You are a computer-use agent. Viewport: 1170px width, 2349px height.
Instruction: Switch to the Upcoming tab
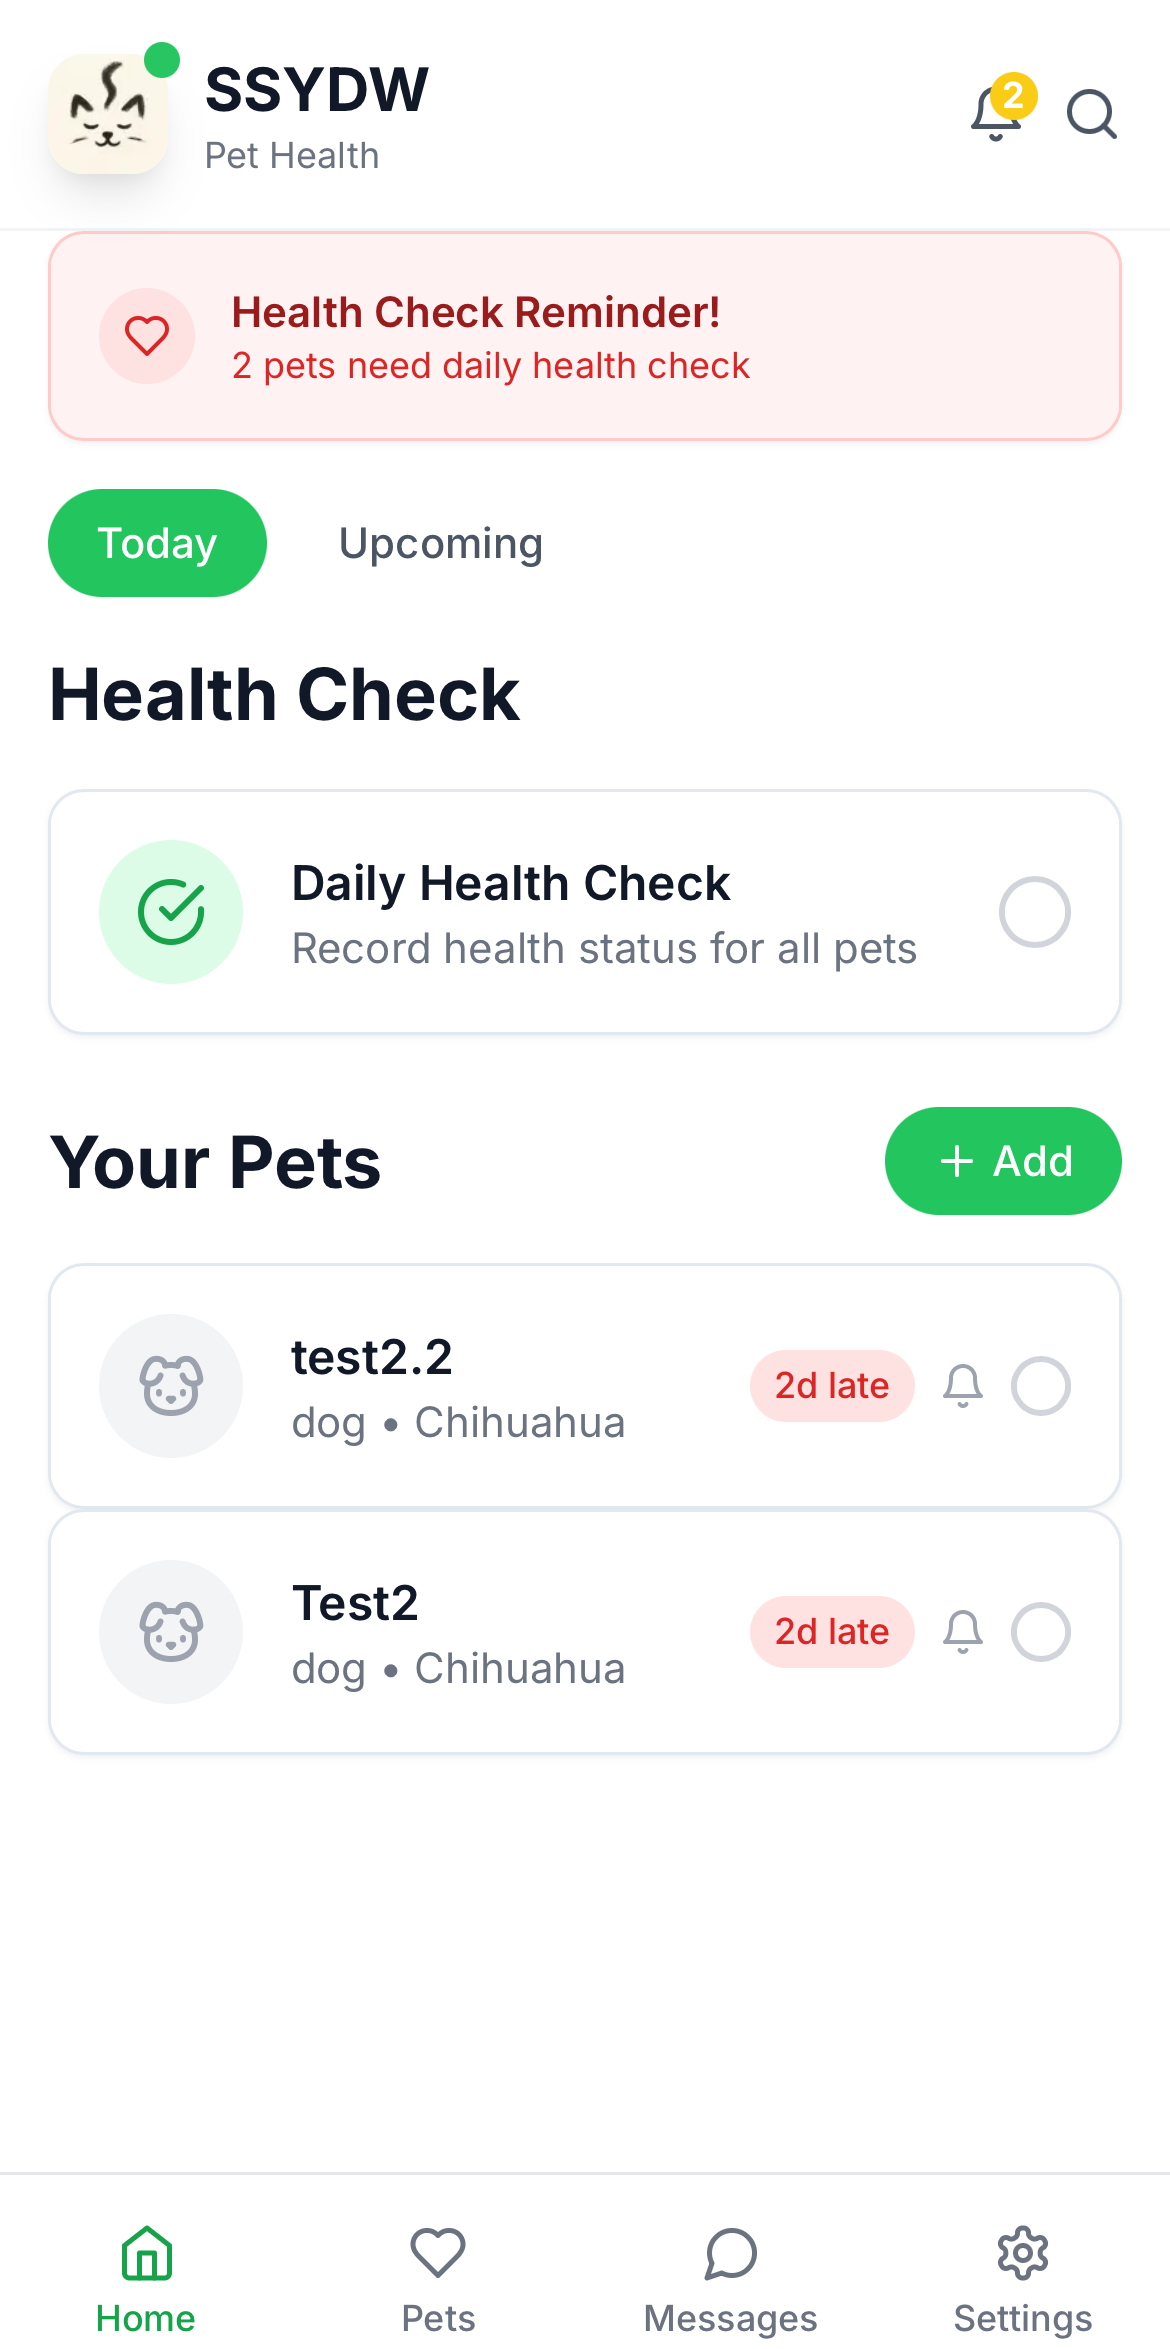pos(441,544)
